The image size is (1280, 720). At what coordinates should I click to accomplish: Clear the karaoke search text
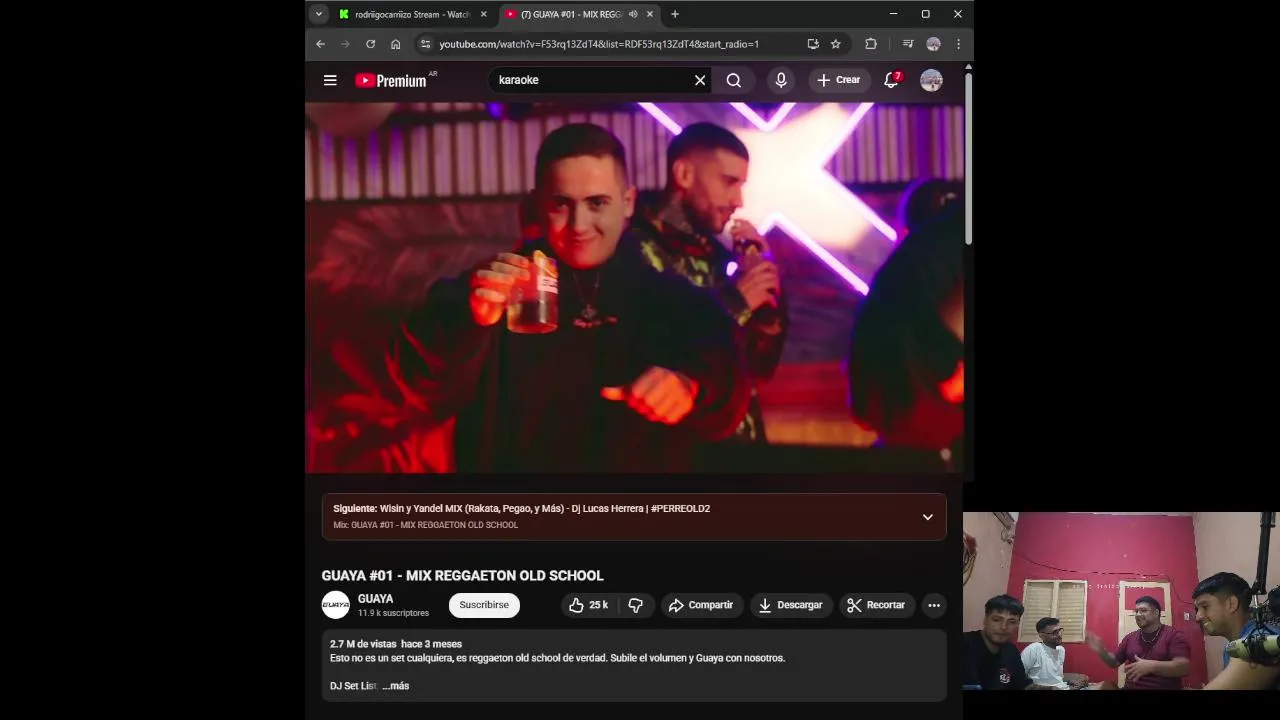[x=700, y=80]
